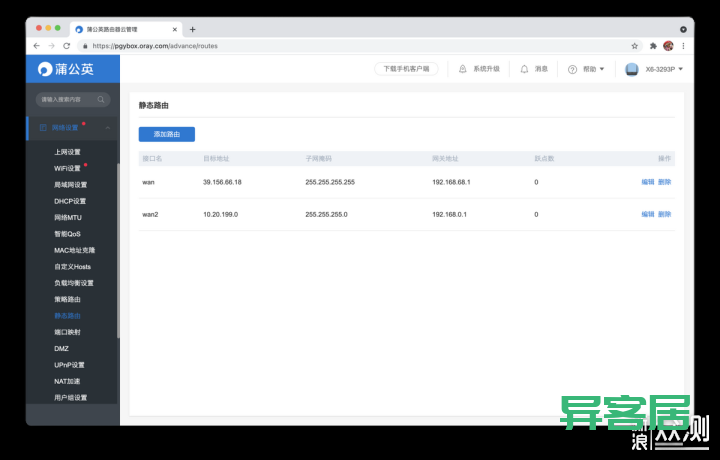Click the 系统升级 label

coord(486,69)
